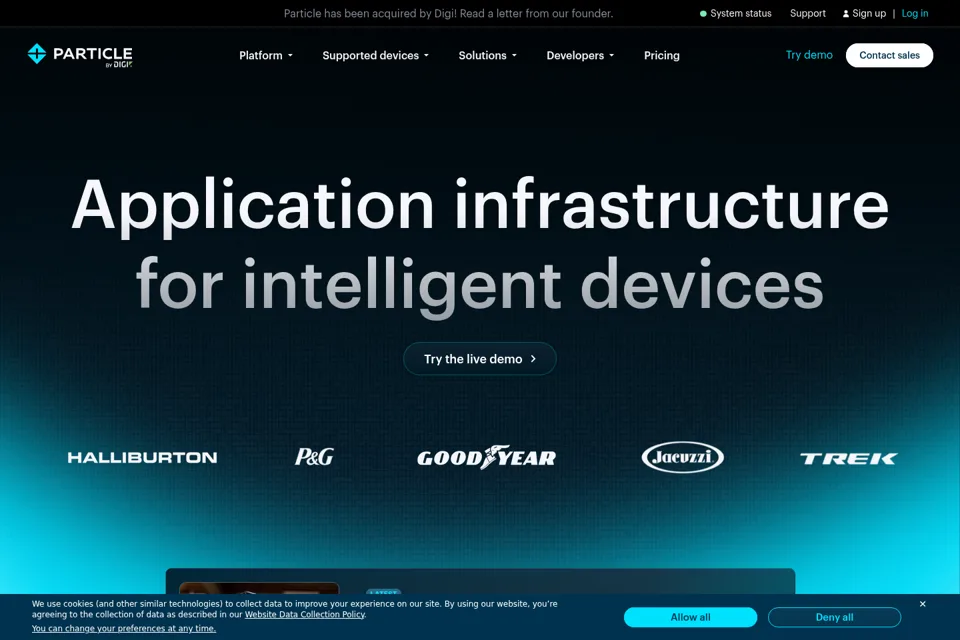
Task: Click the arrow in Try the live demo
Action: tap(533, 359)
